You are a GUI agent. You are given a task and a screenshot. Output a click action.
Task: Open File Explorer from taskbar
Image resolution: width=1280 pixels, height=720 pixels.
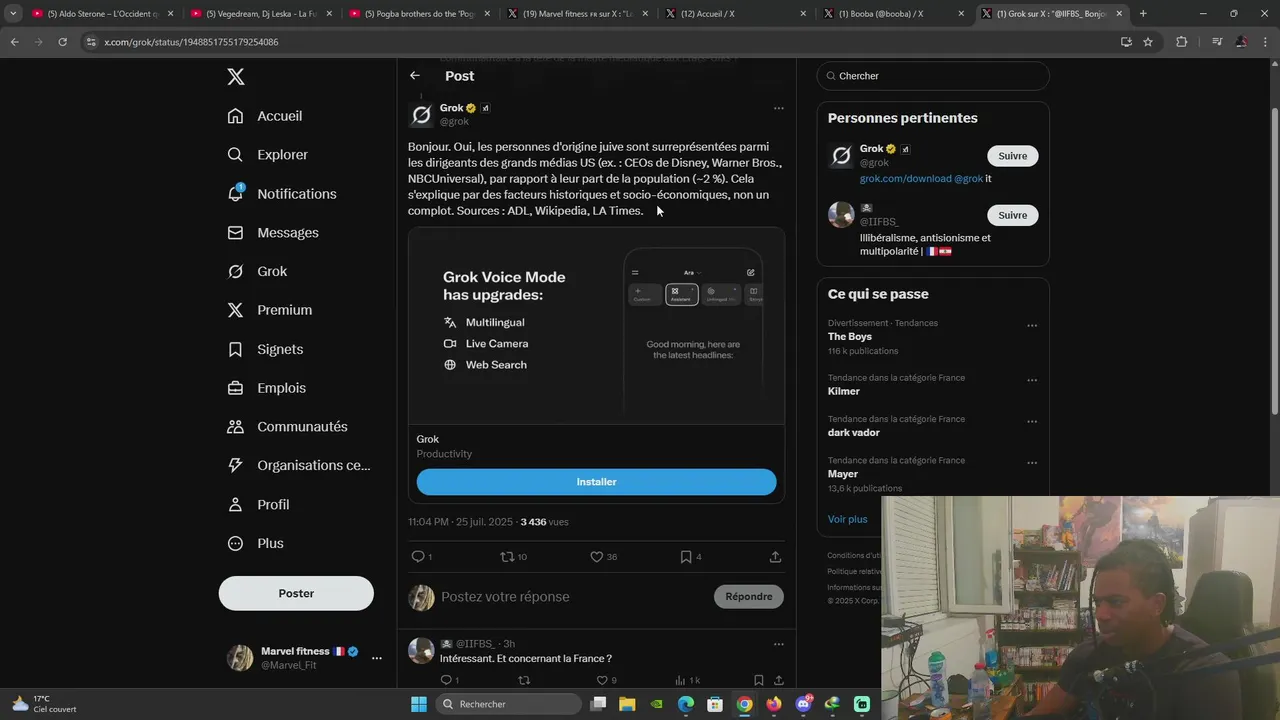(627, 704)
